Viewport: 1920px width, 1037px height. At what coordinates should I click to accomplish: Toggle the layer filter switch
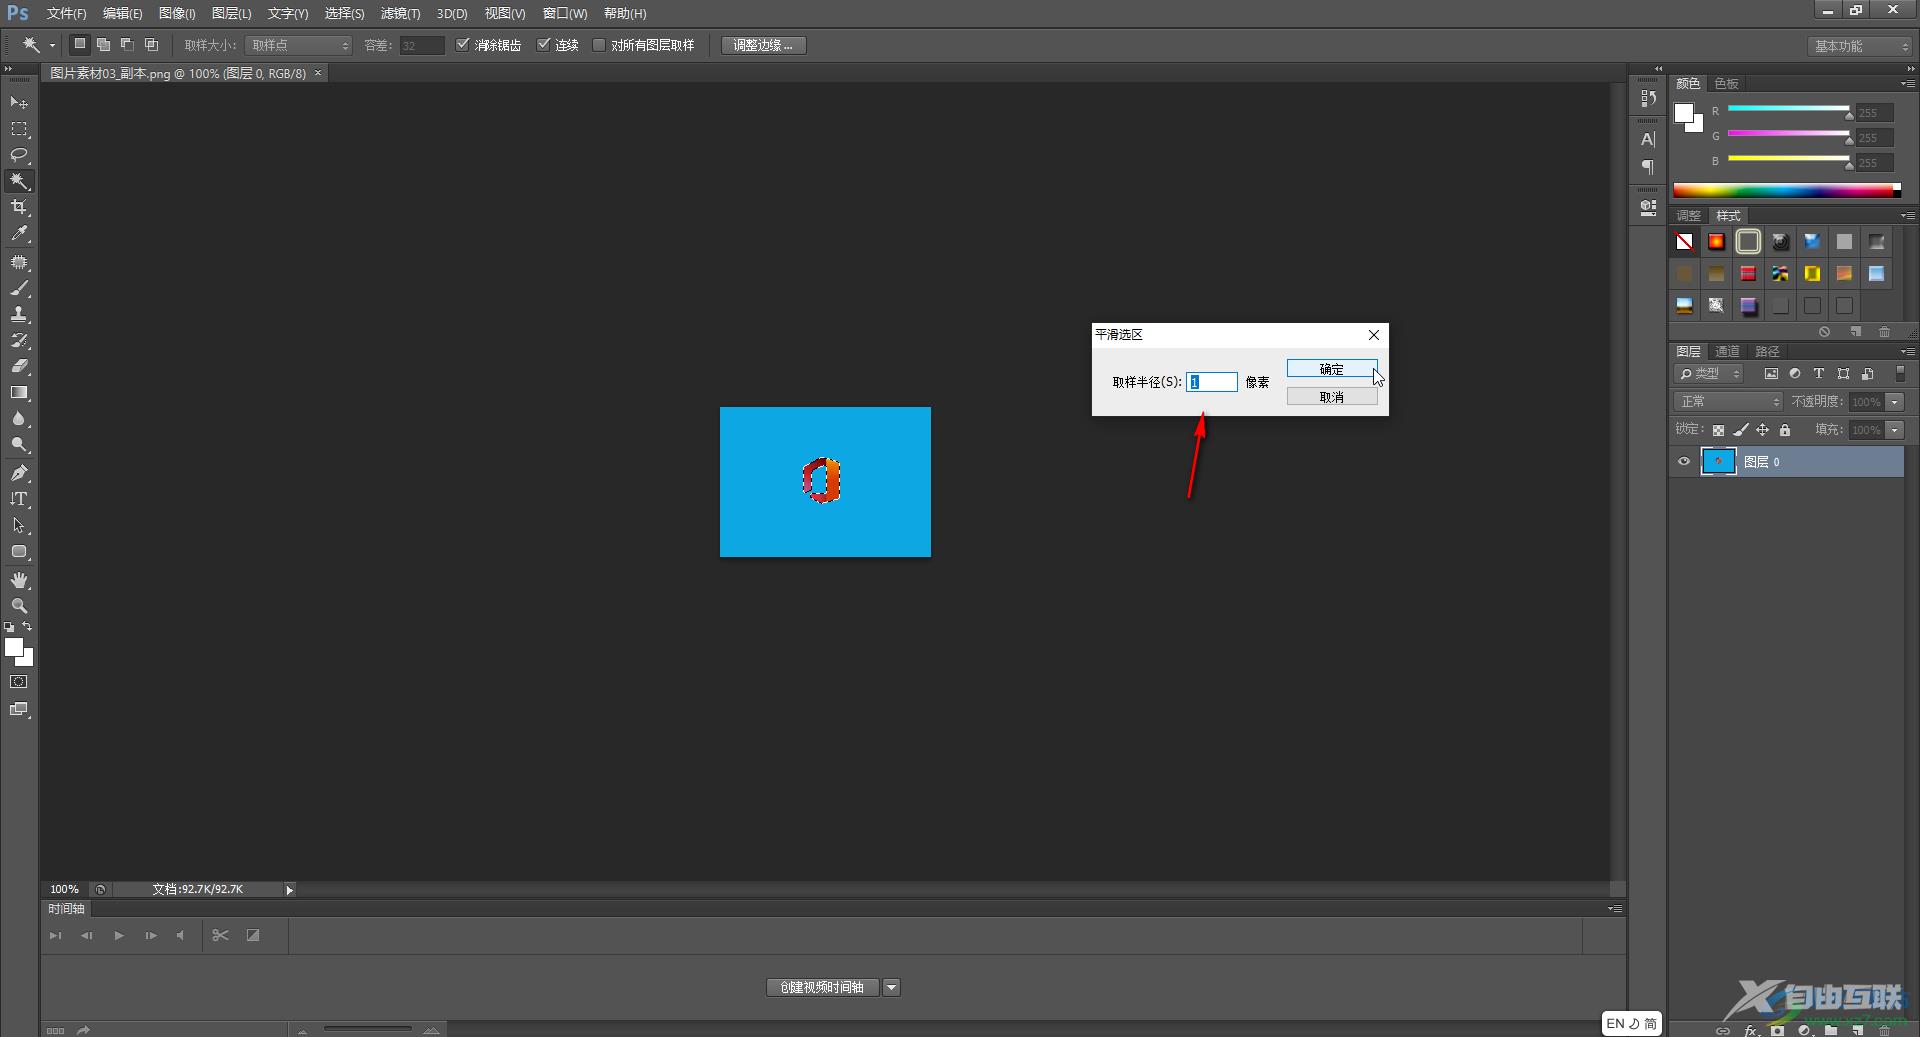[1901, 373]
